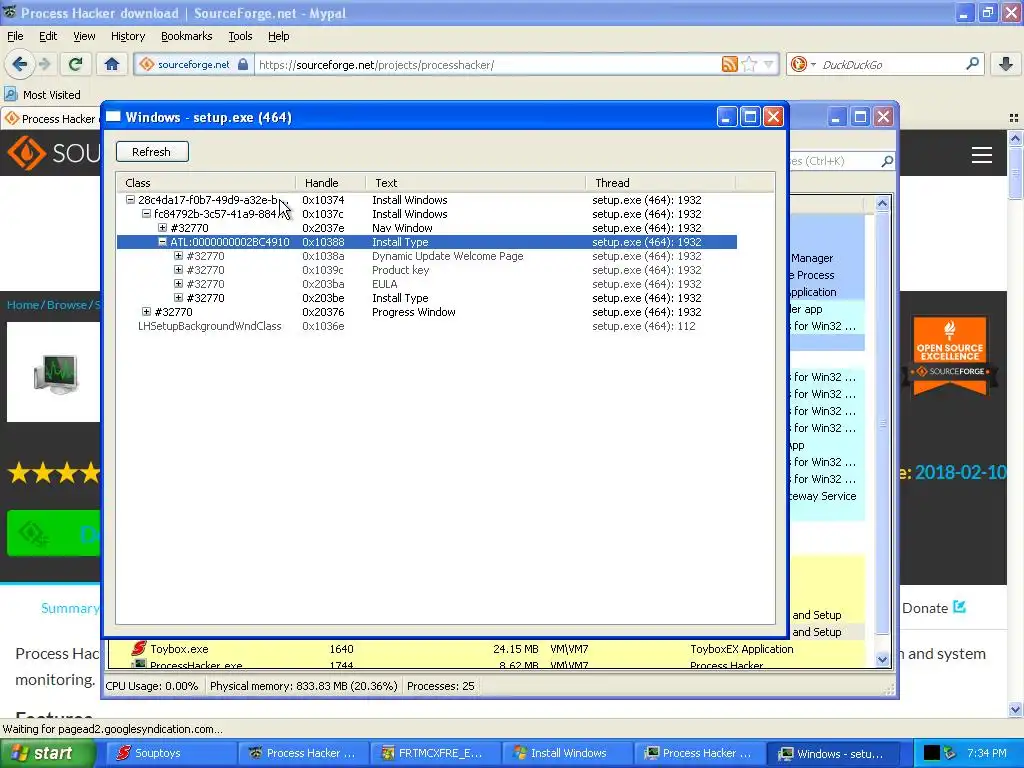Sort by the Thread column header
1024x768 pixels.
point(660,183)
